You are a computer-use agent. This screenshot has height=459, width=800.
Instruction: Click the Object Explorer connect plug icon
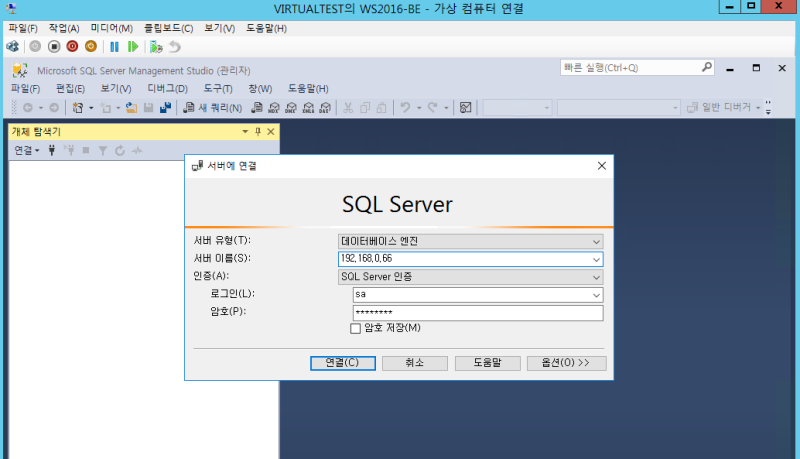[52, 150]
